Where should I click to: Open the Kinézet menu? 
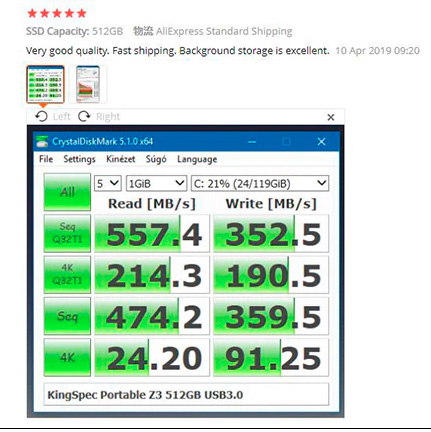[121, 159]
